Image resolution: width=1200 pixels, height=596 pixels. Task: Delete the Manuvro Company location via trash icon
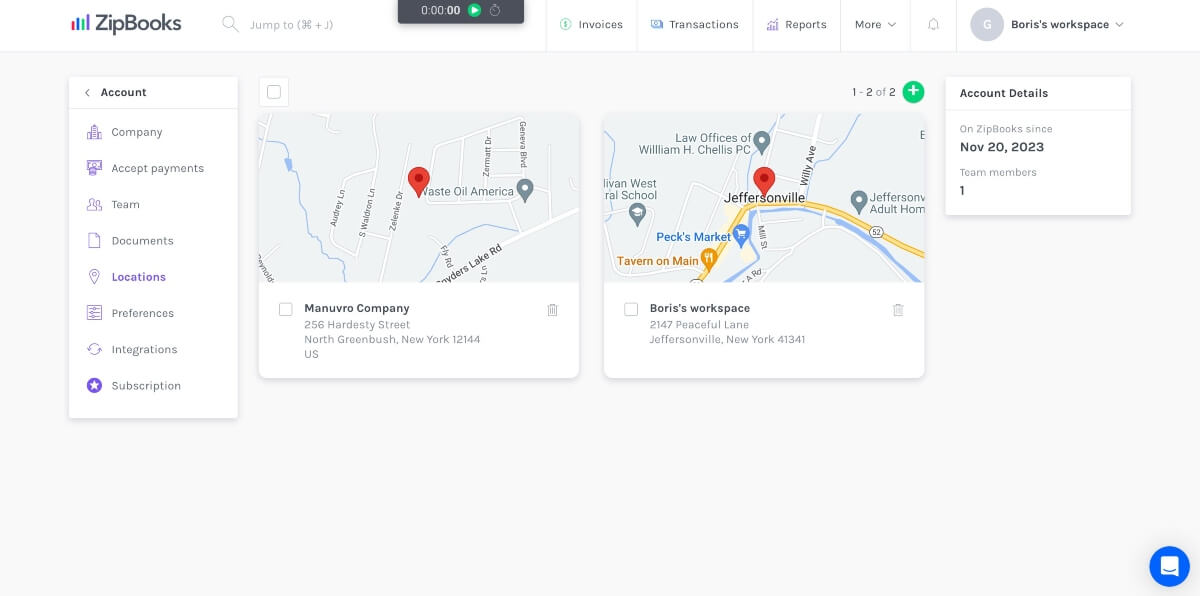tap(552, 310)
